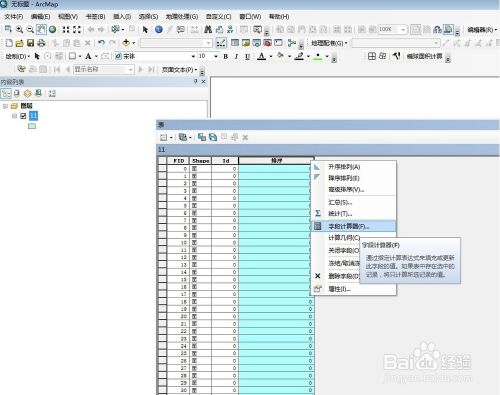500x395 pixels.
Task: Select List By Visibility icon
Action: click(27, 94)
